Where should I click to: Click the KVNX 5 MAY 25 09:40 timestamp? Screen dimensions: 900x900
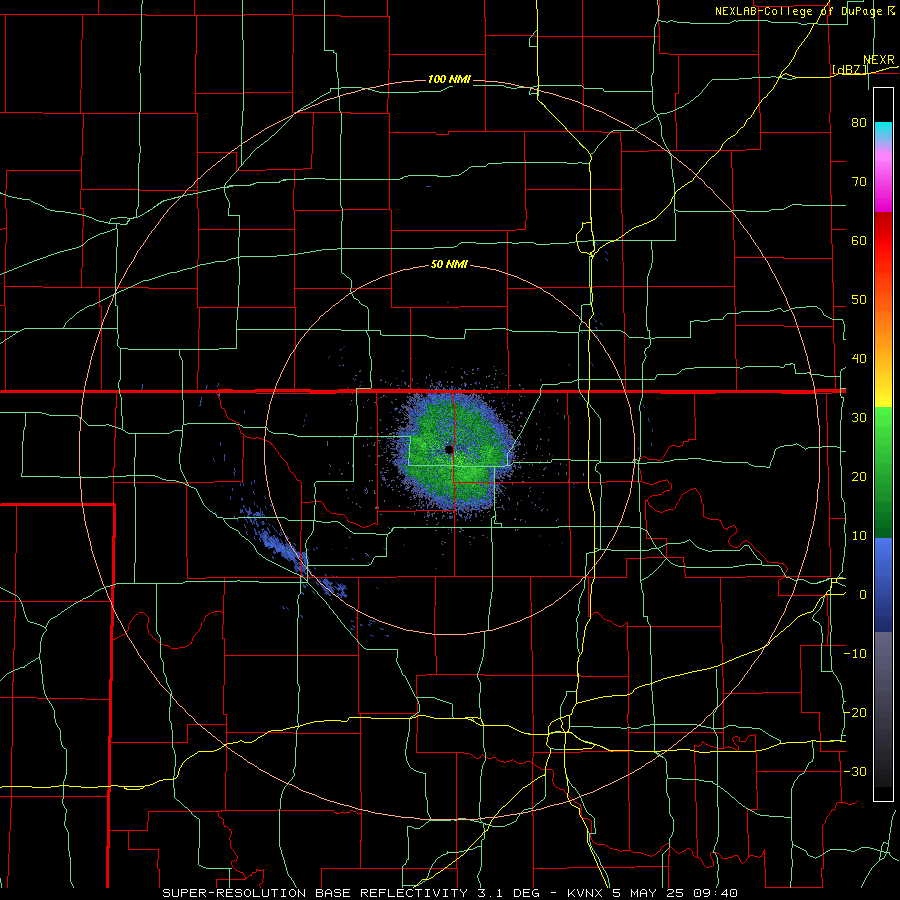tap(652, 893)
